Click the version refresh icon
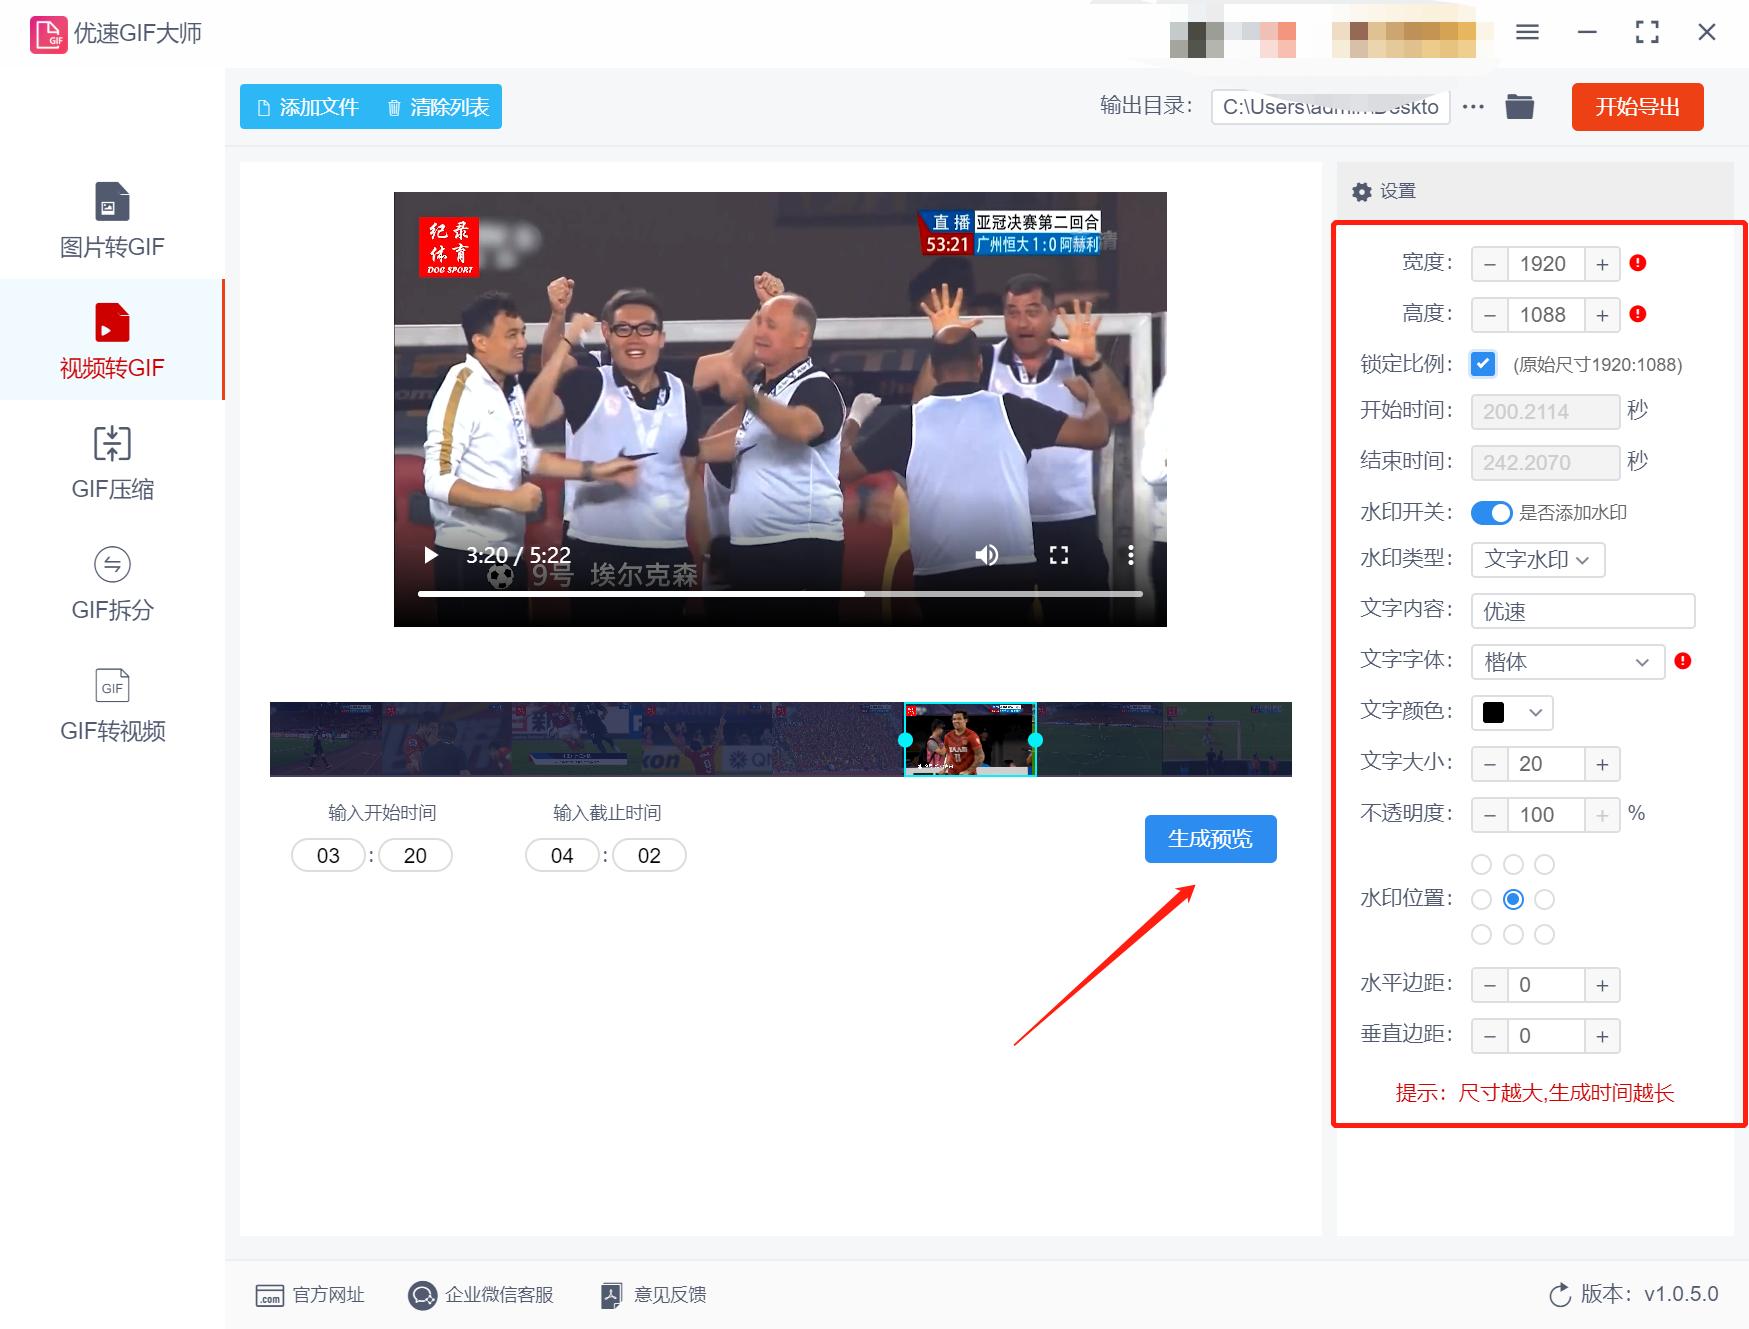Screen dimensions: 1749x1329 click(1560, 1294)
